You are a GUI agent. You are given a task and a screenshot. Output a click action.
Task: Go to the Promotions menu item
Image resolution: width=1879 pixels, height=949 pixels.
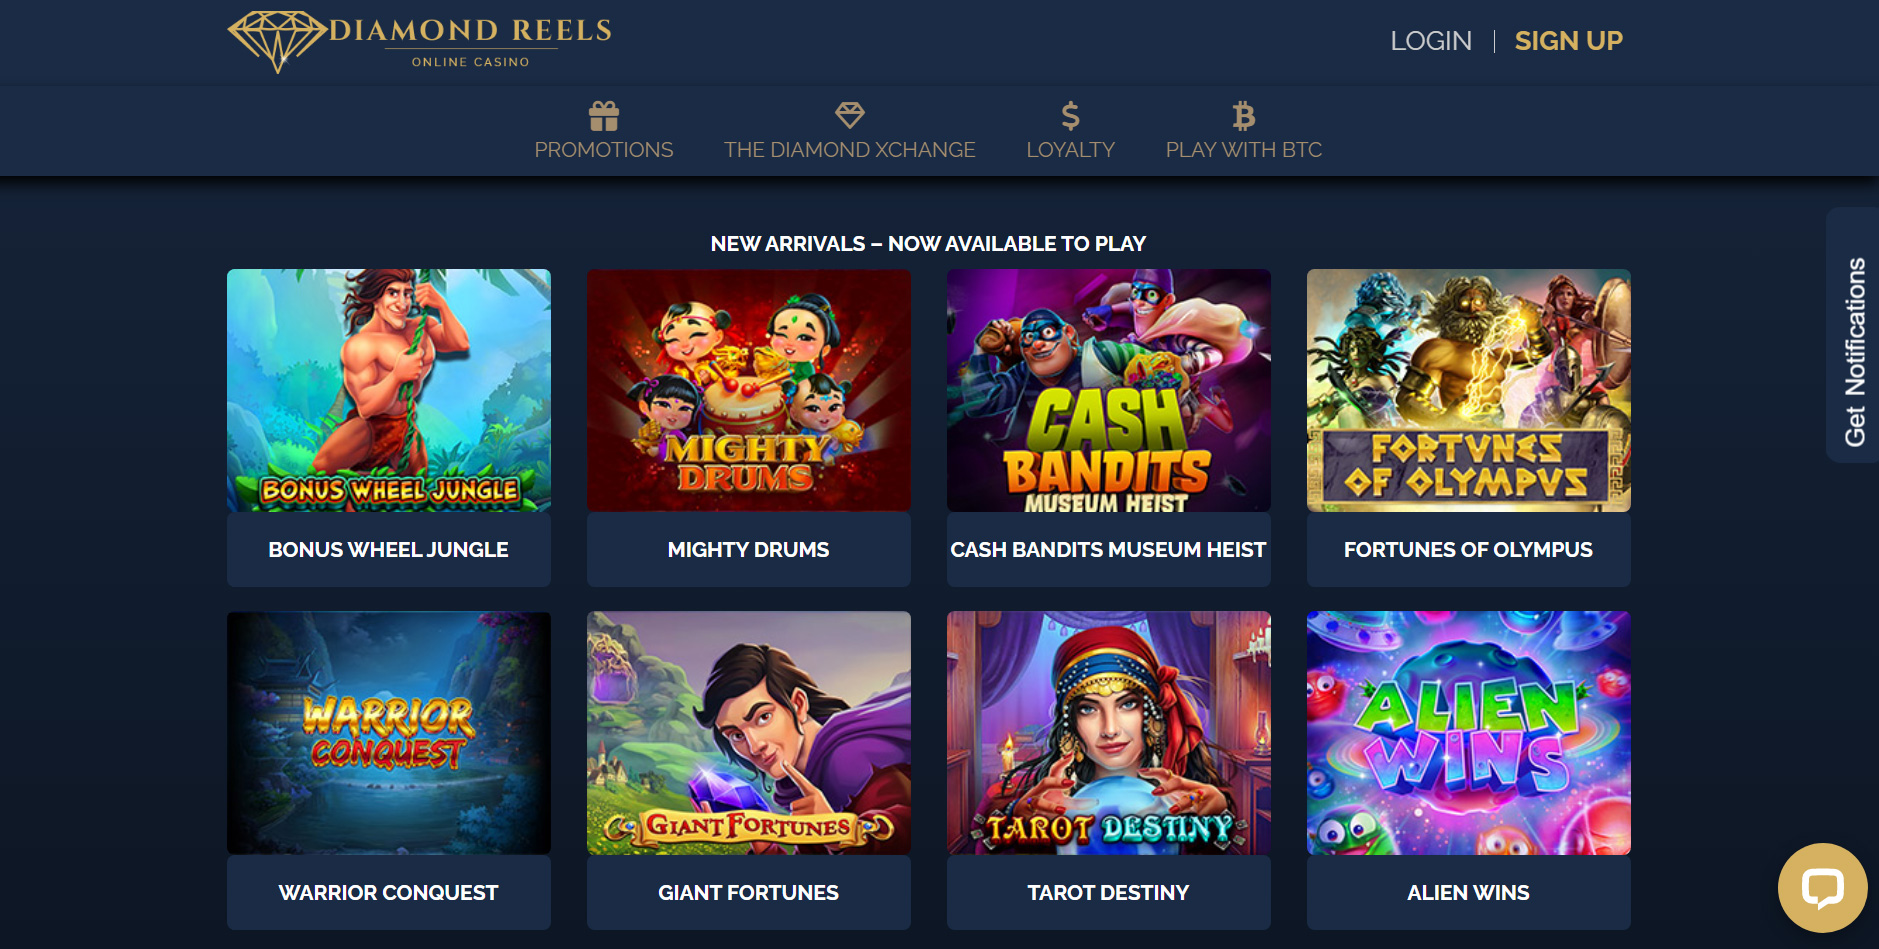(604, 150)
